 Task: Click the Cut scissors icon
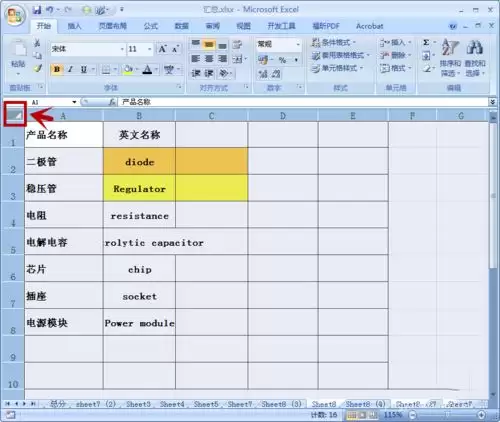coord(37,43)
